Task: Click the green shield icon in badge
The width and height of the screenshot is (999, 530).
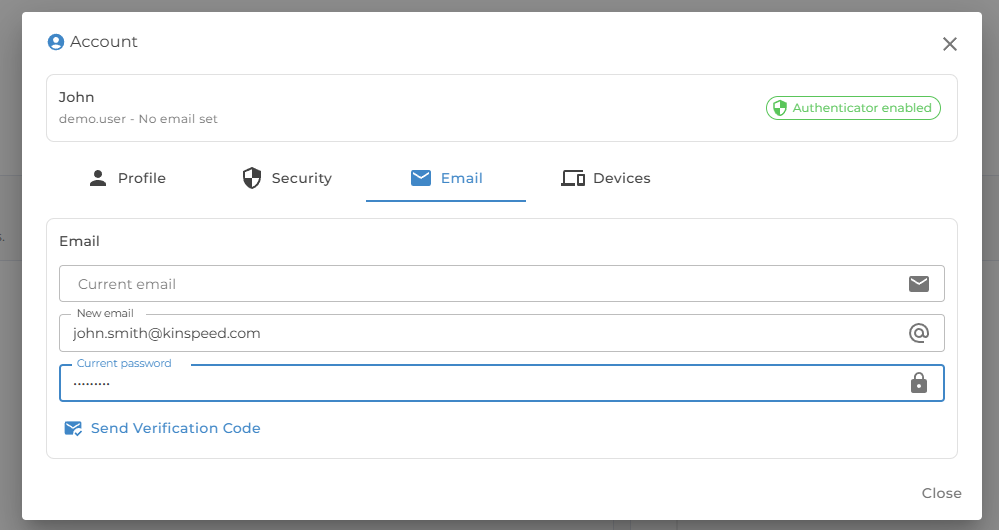Action: pos(780,108)
